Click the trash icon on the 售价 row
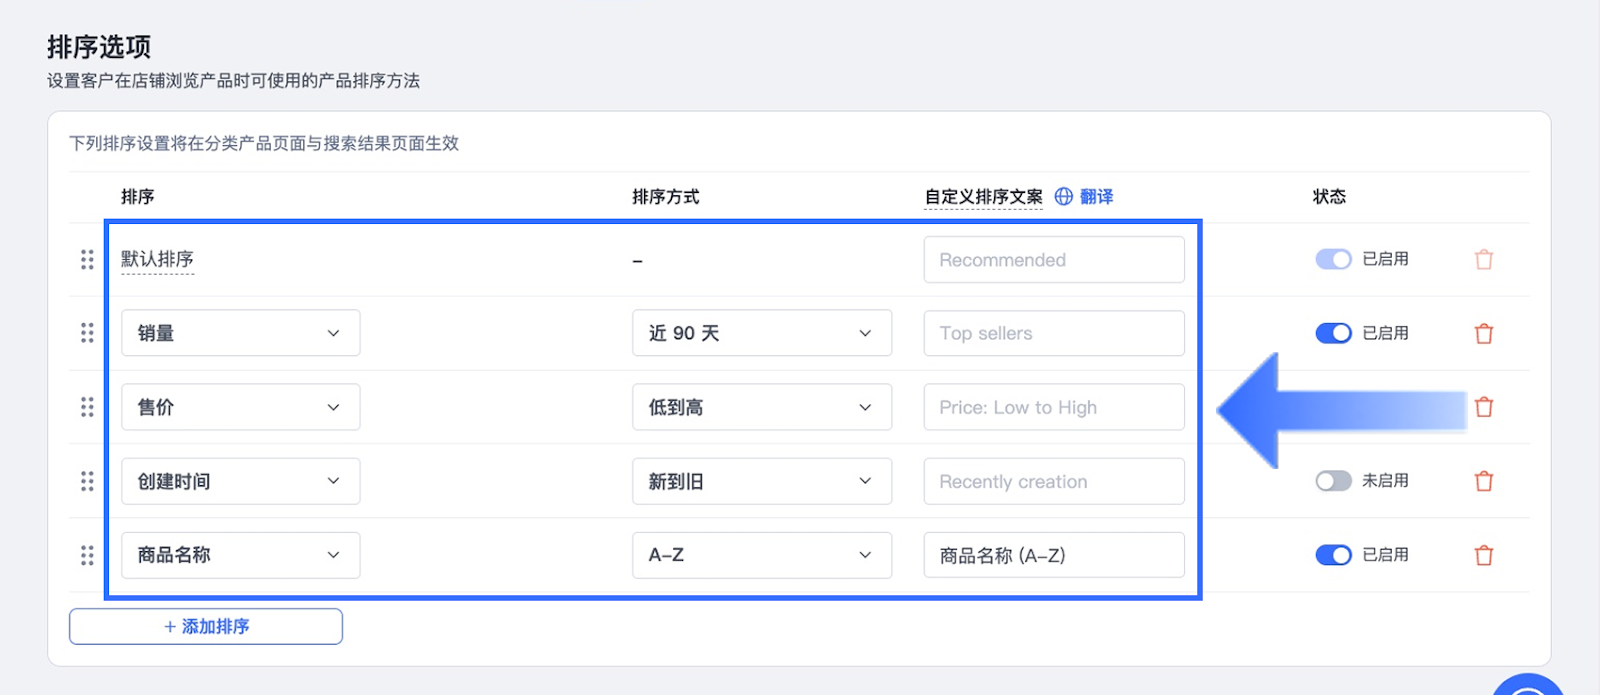Viewport: 1600px width, 695px height. point(1484,407)
